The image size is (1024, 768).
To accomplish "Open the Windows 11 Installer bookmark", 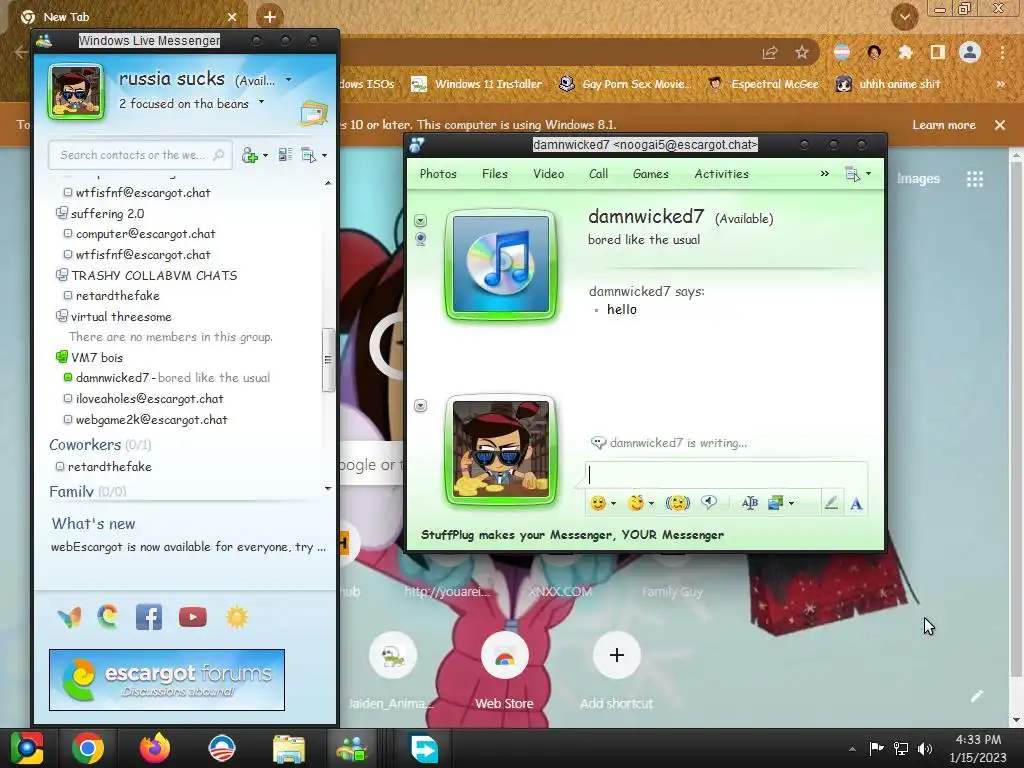I will coord(477,84).
